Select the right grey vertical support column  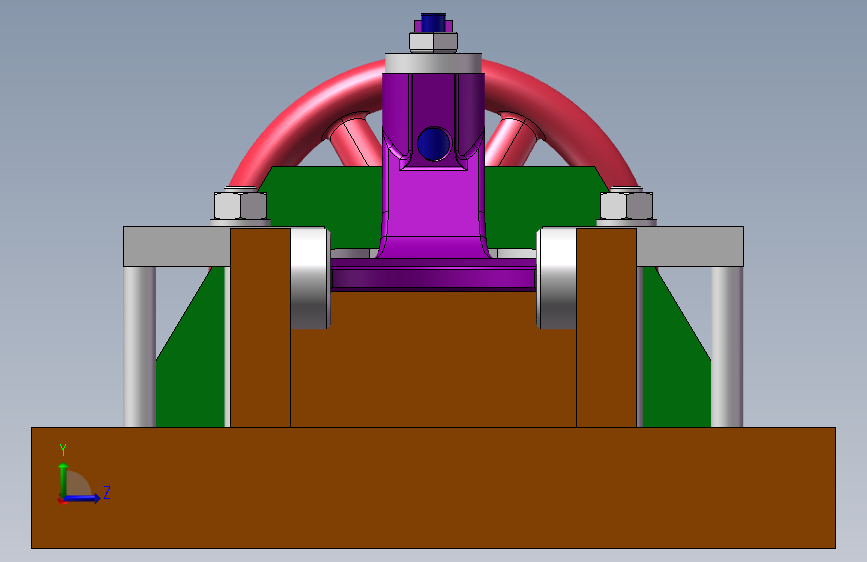727,346
